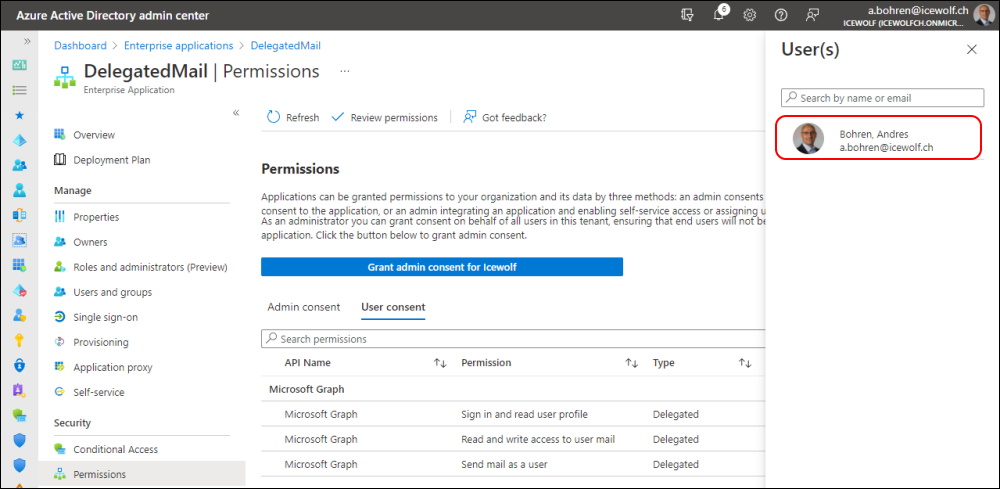Expand the left navigation rail chevrons
The height and width of the screenshot is (489, 1000).
pos(27,41)
